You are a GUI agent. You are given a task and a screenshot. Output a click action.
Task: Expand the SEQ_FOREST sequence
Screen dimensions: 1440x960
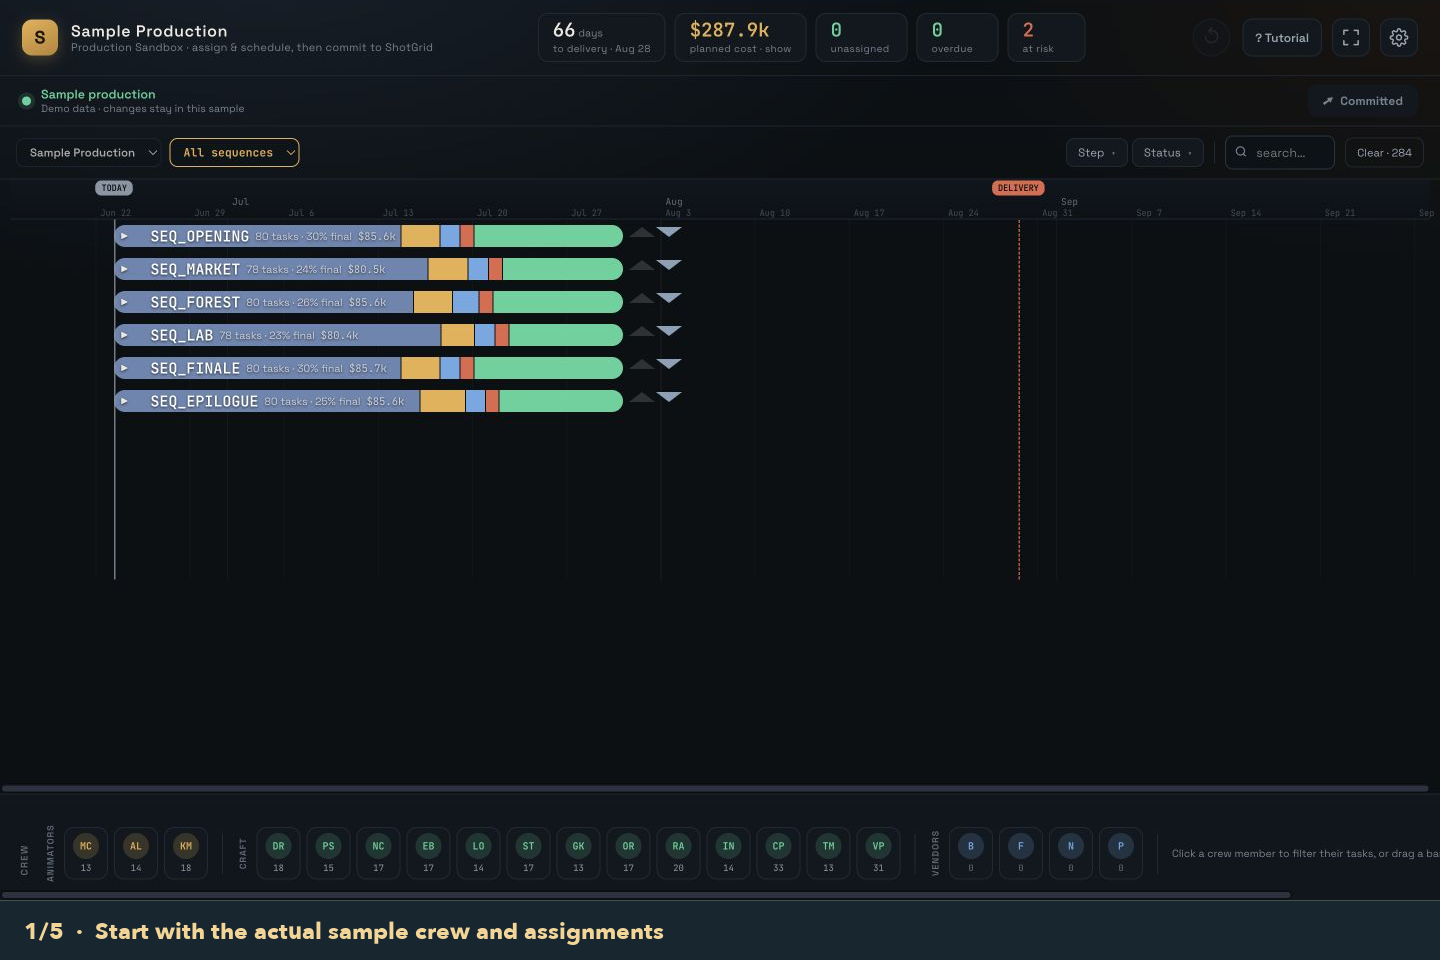coord(124,302)
